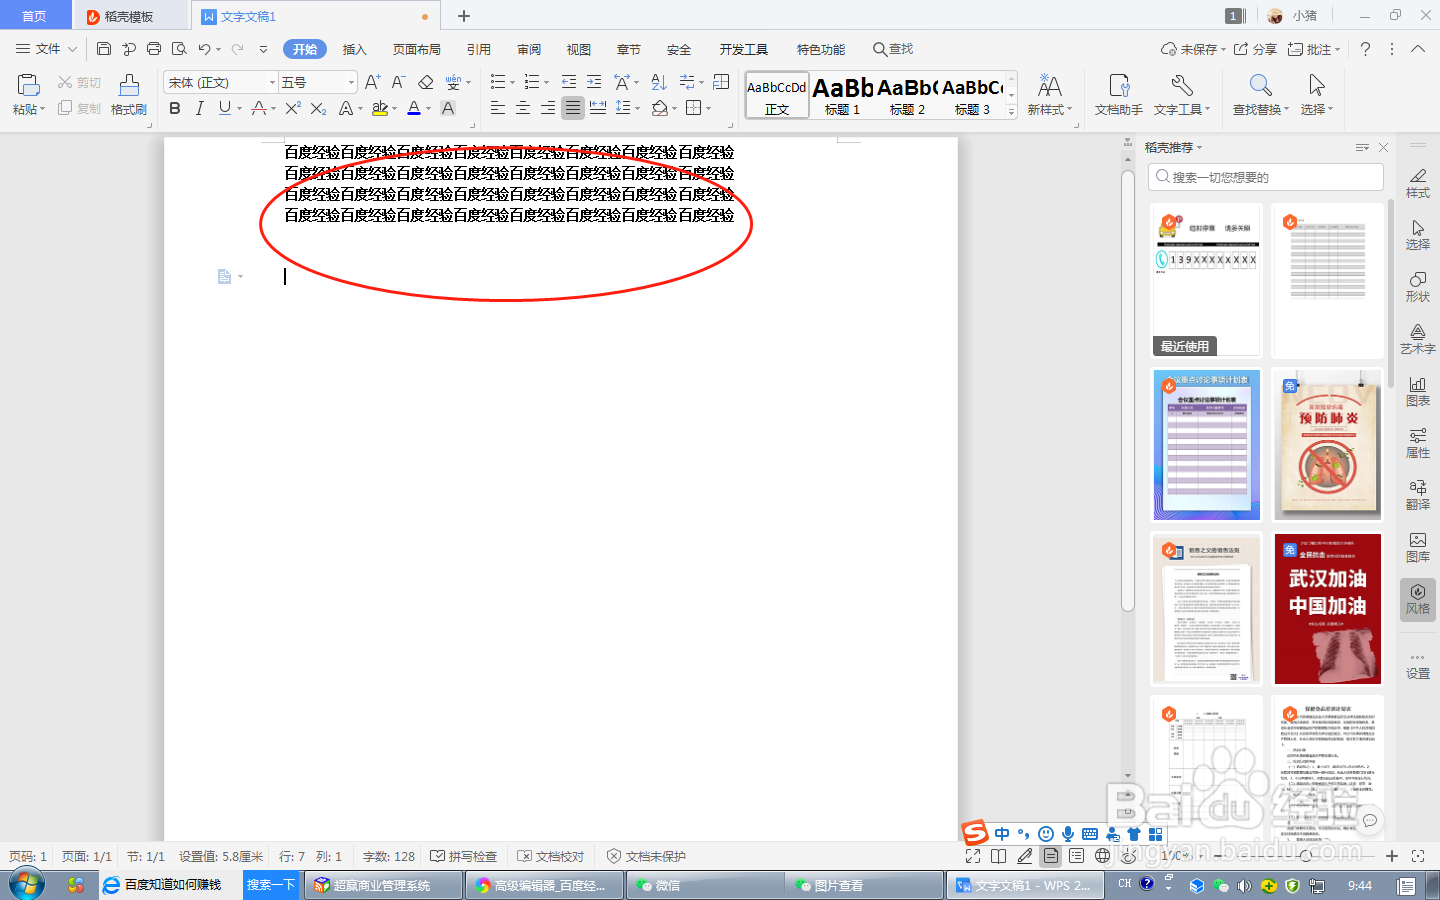The height and width of the screenshot is (900, 1440).
Task: Click the distributed alignment icon
Action: click(x=598, y=108)
